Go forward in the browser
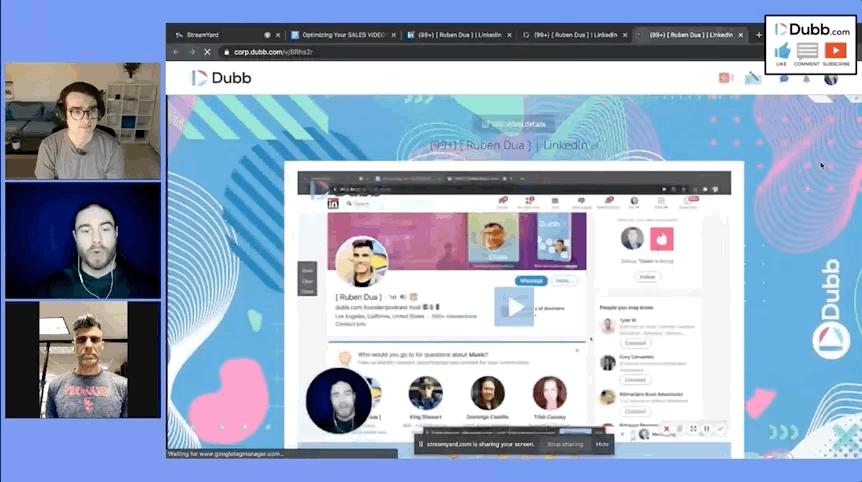The width and height of the screenshot is (862, 482). coord(191,52)
